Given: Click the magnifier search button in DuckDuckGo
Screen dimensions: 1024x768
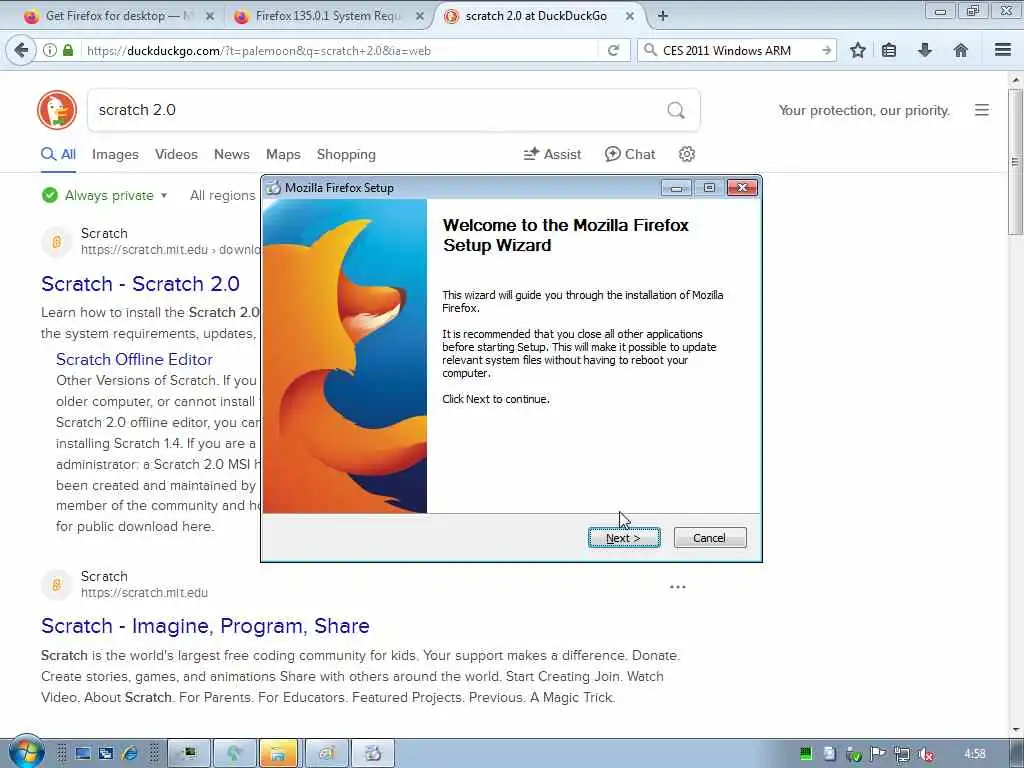Looking at the screenshot, I should coord(676,110).
